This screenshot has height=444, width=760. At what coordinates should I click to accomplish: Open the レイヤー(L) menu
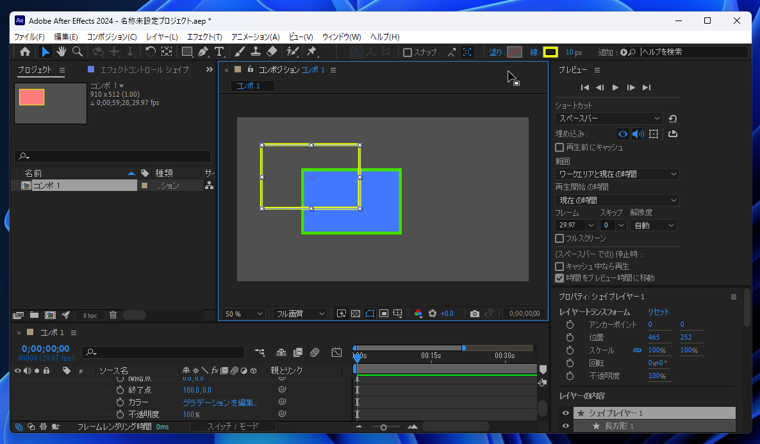161,37
